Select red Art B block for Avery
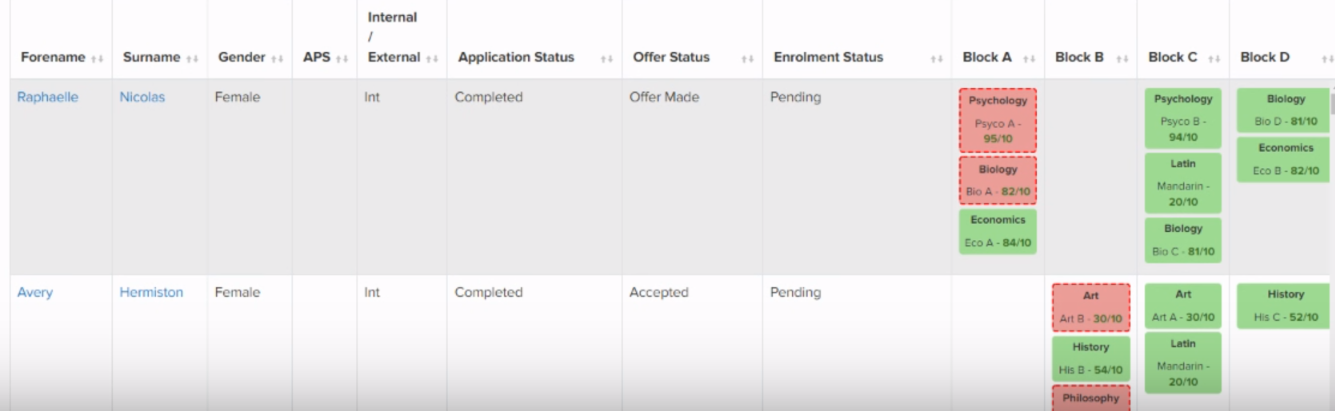This screenshot has height=411, width=1335. click(x=1091, y=308)
